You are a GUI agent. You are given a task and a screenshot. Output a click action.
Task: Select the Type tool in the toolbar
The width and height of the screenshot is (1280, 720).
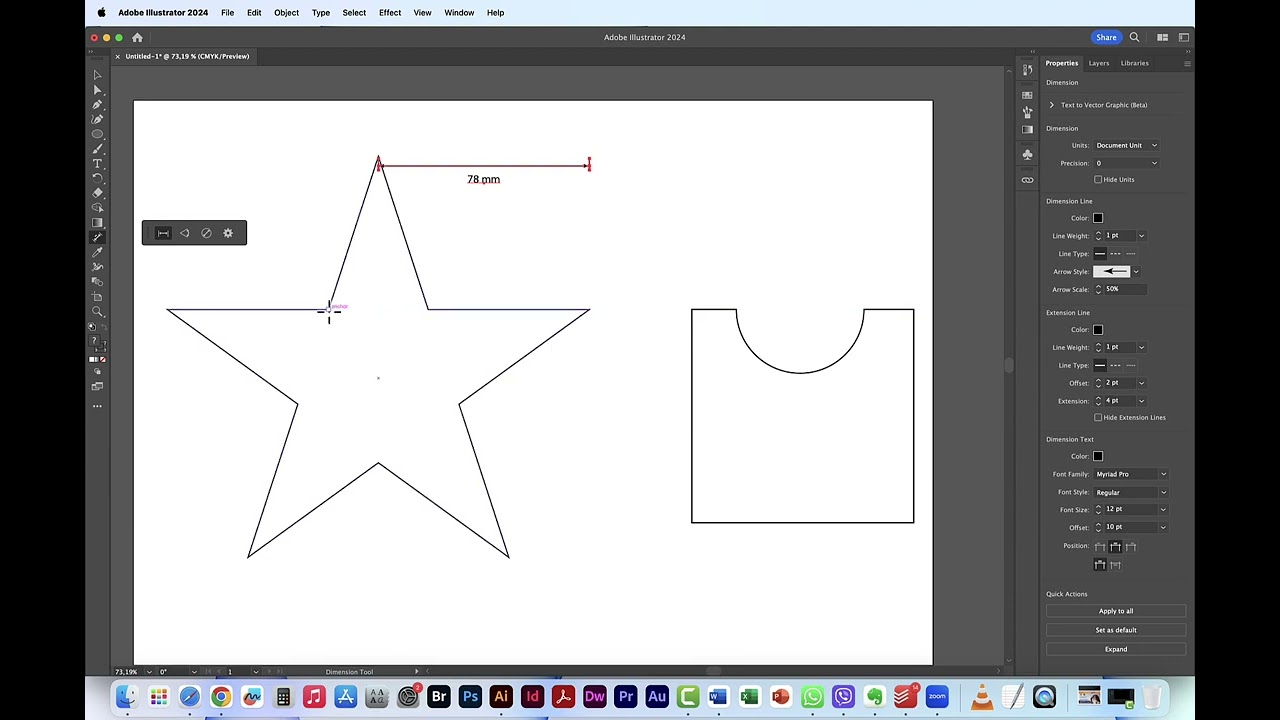(97, 165)
